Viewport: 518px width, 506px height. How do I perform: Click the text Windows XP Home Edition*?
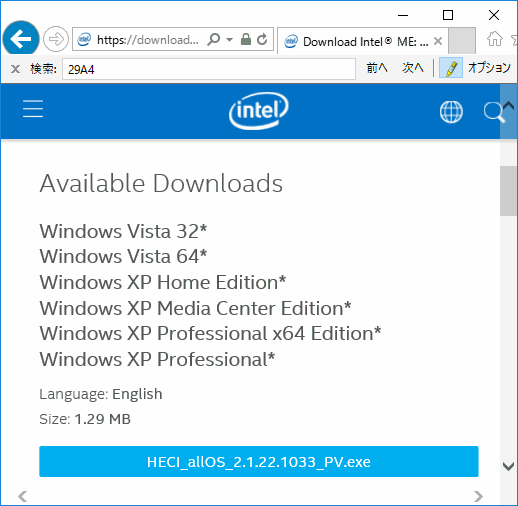tap(163, 282)
